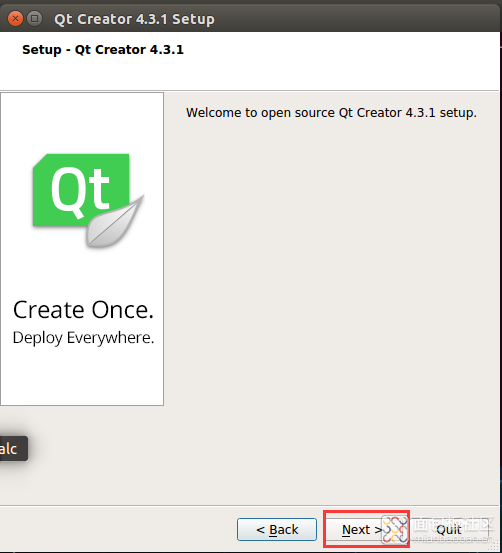The width and height of the screenshot is (502, 553).
Task: Click the 'Setup - Qt Creator 4.3.1' heading
Action: coord(103,50)
